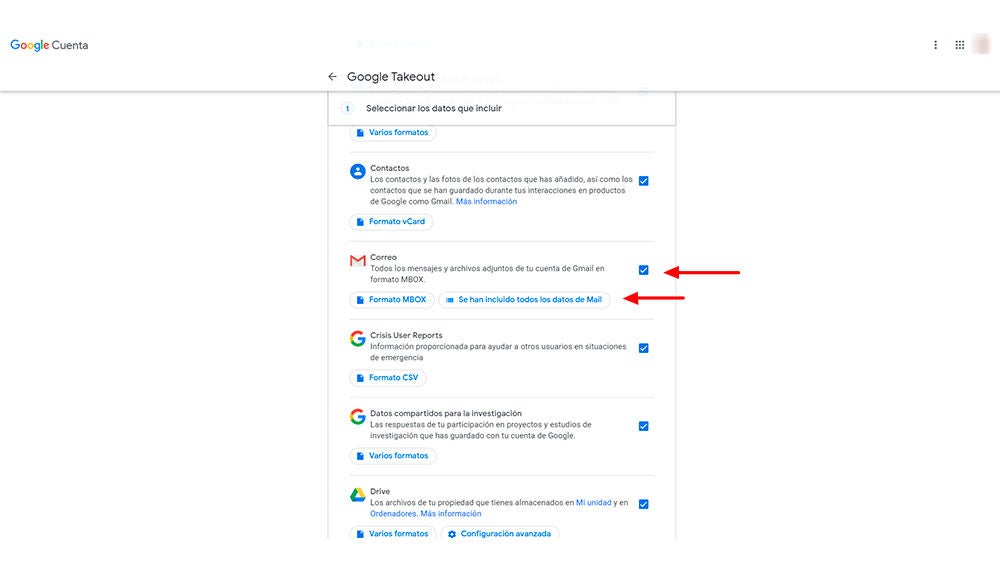Click the 'Seleccionar los datos que incluir' step header
Screen dimensions: 1000x567
pos(502,108)
